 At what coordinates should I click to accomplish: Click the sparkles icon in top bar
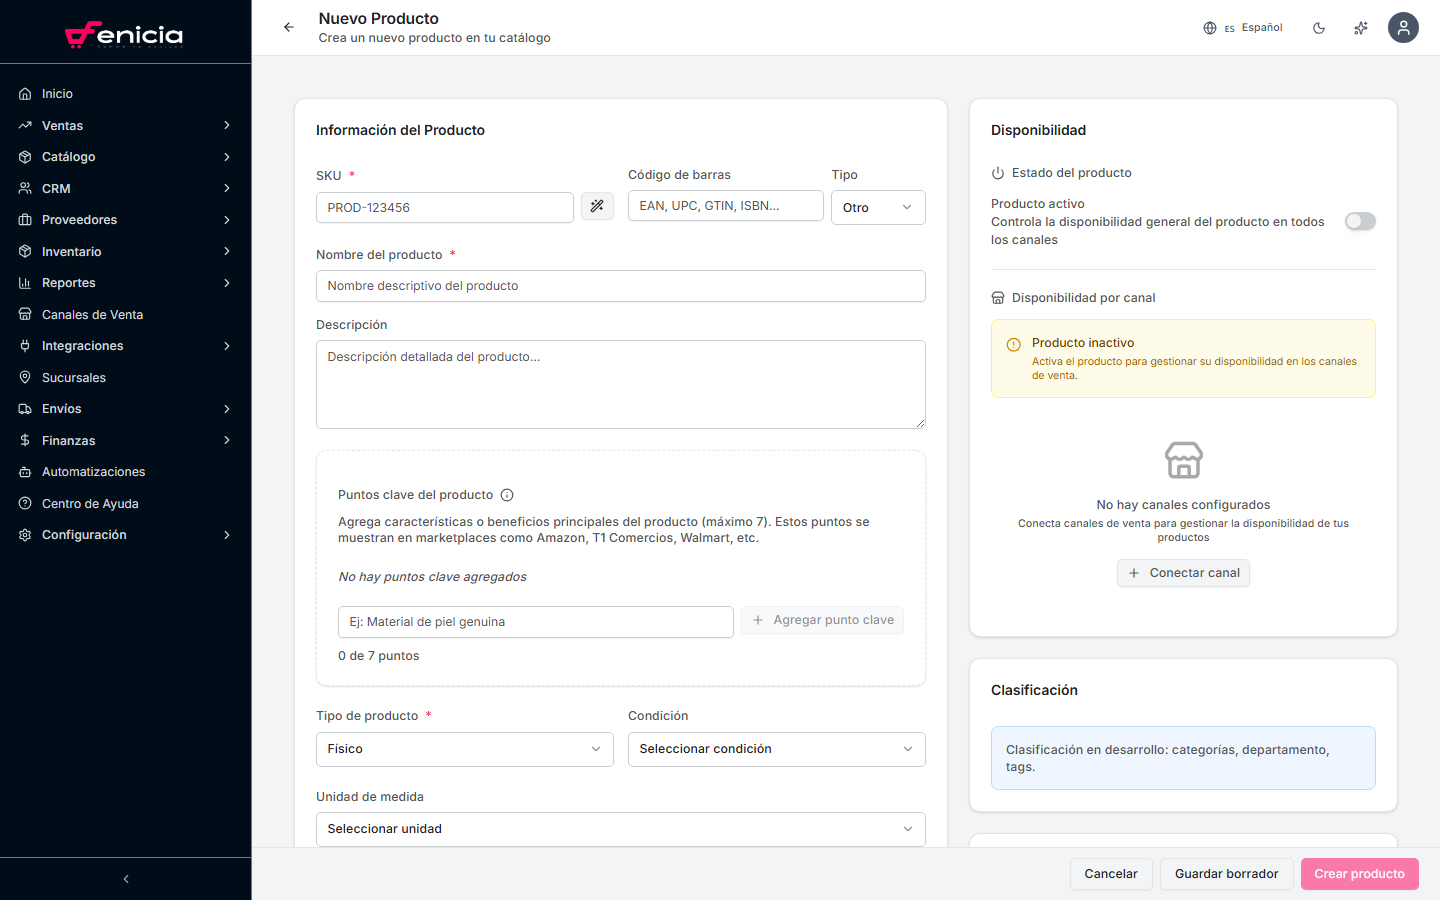coord(1361,28)
